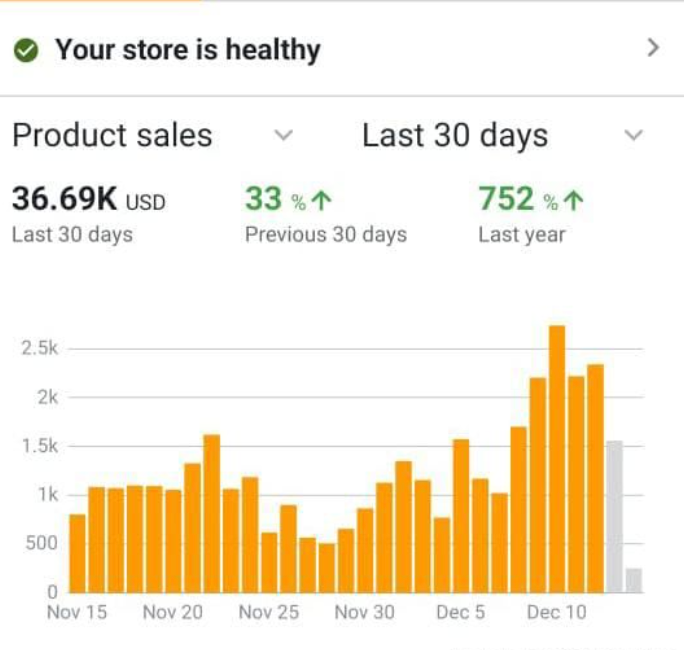
Task: Tap the tall gray bar near 1.5k
Action: coord(615,517)
